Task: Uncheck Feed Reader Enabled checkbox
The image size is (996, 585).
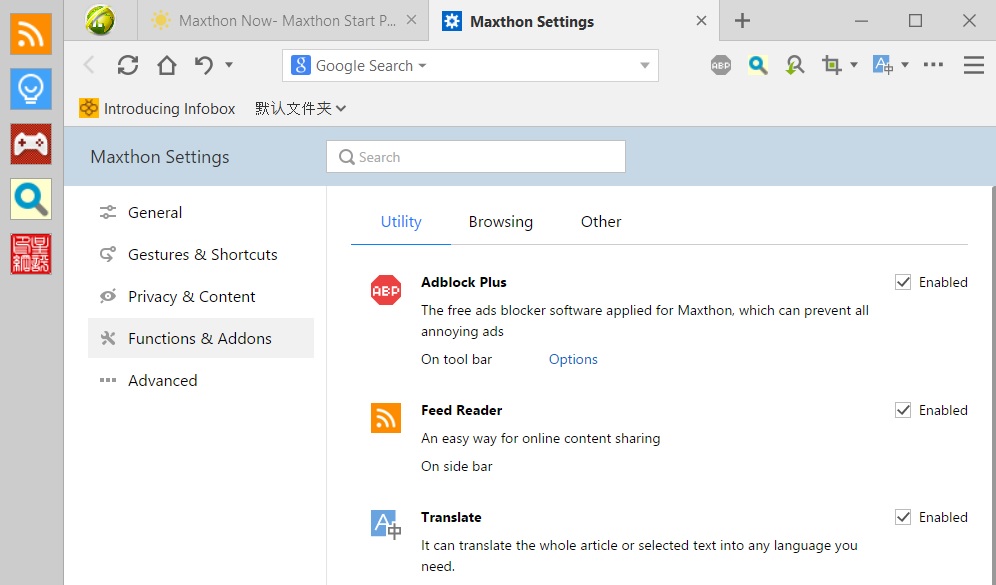Action: (x=903, y=410)
